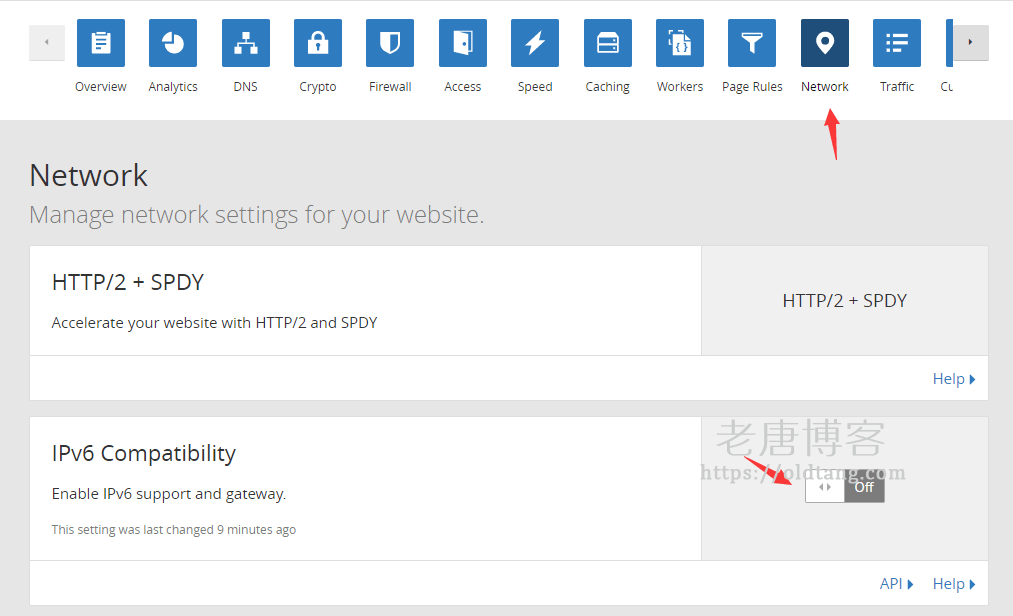Click the left scroll arrow in navigation
This screenshot has height=616, width=1013.
[46, 43]
